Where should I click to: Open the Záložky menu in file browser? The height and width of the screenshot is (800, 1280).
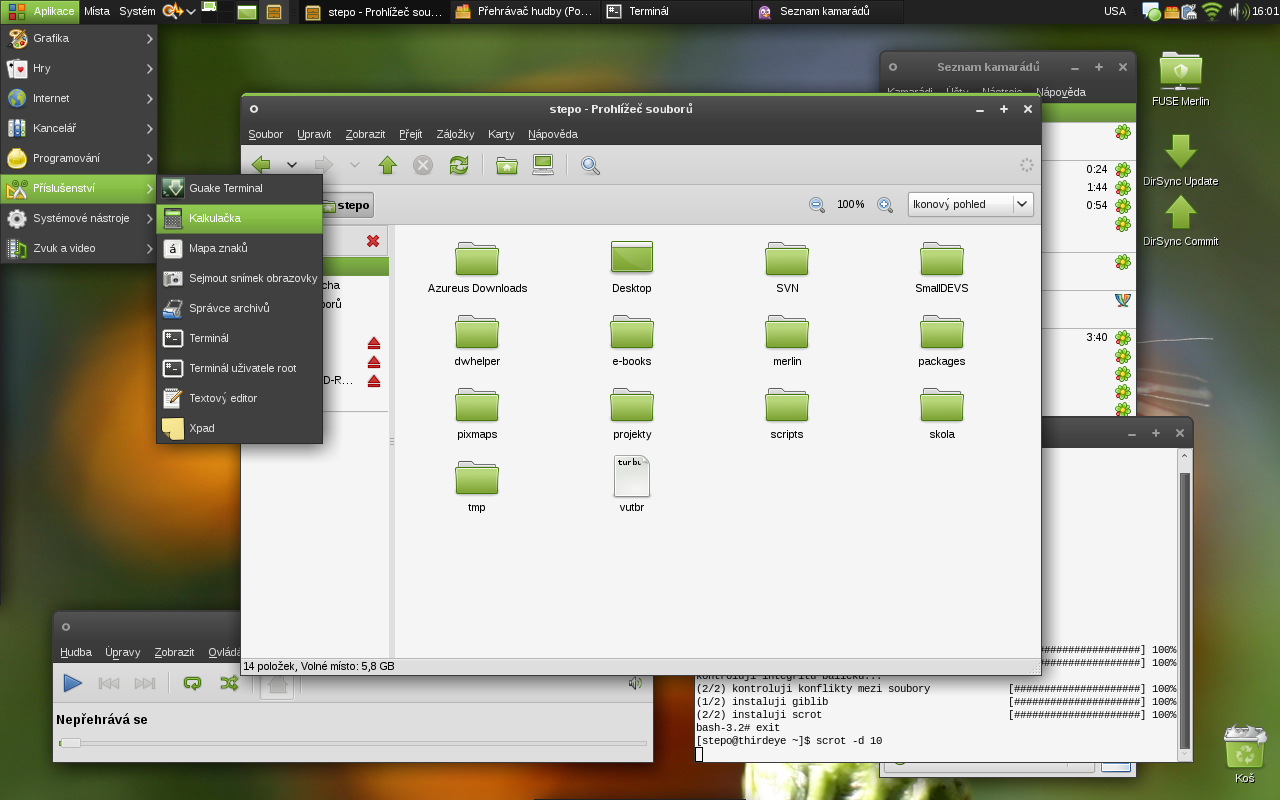pyautogui.click(x=455, y=134)
